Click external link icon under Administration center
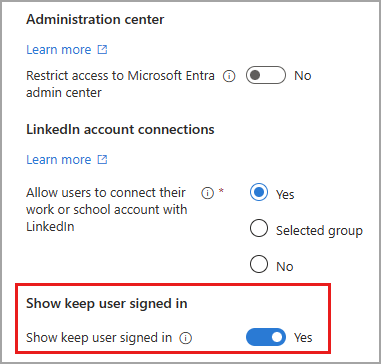 [102, 50]
